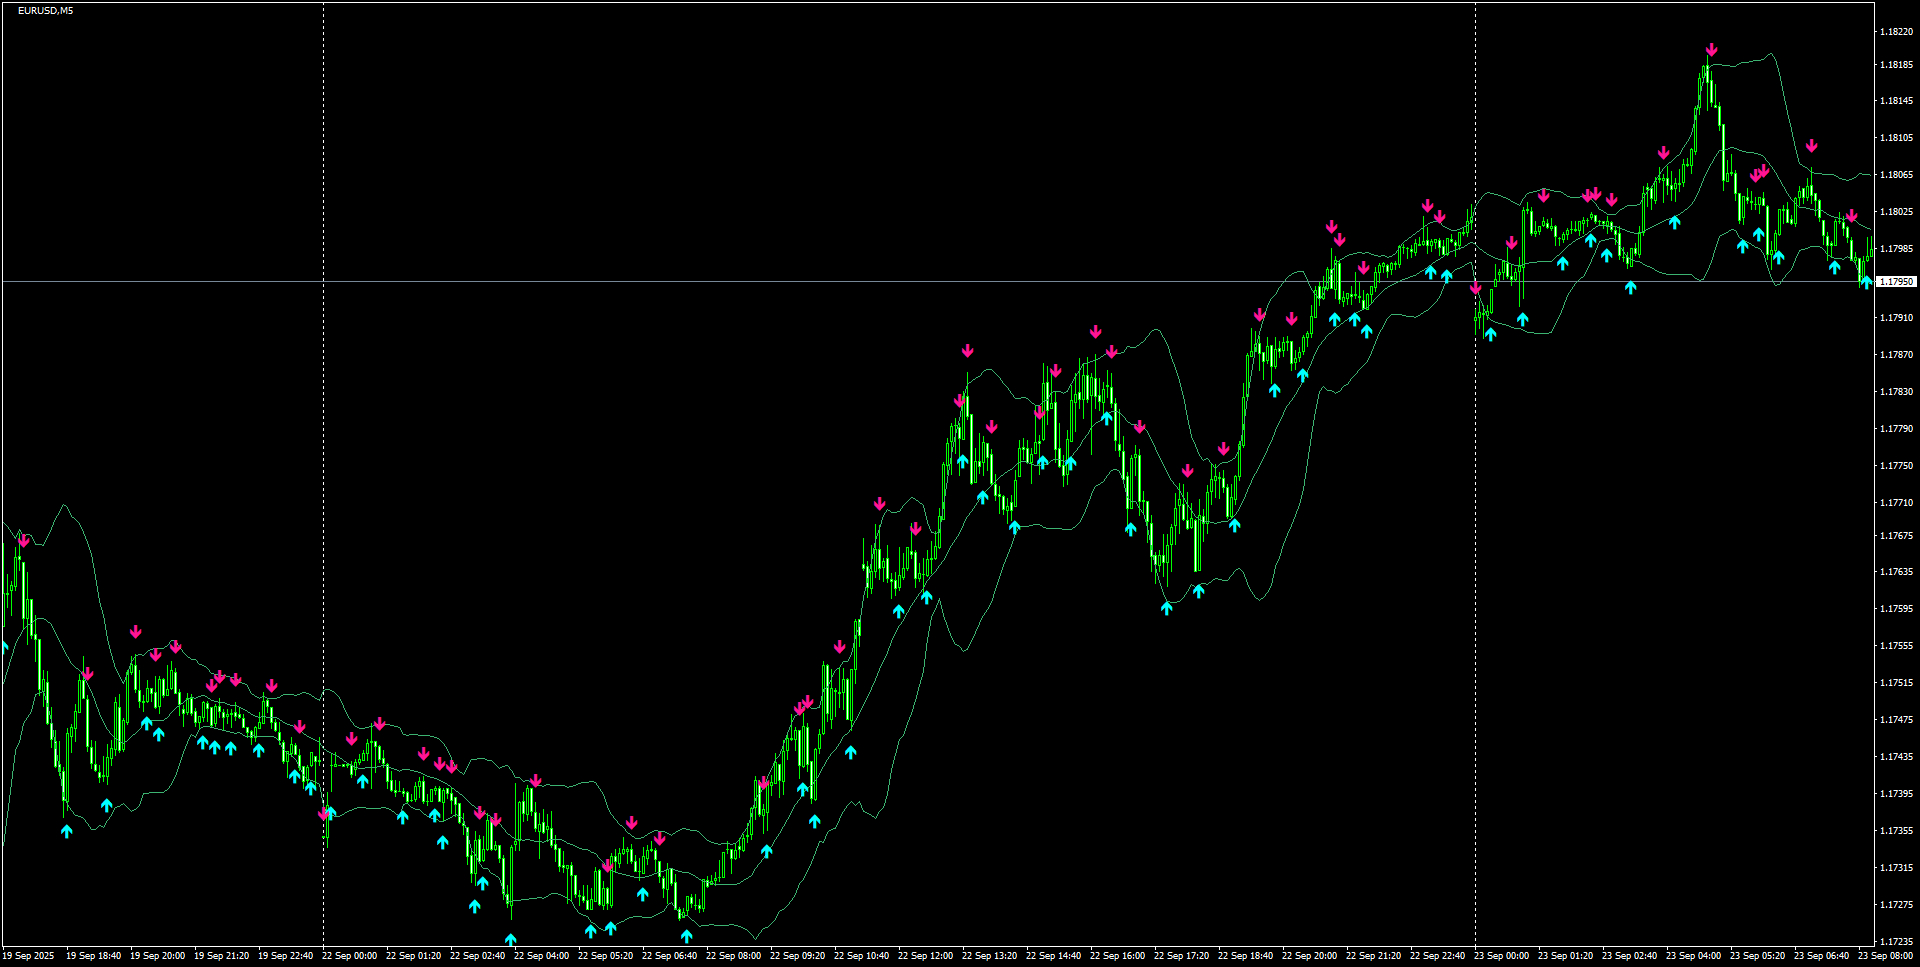
Task: Click the pink sell arrow above the 22 Sep 12:00 peak
Action: pyautogui.click(x=967, y=350)
